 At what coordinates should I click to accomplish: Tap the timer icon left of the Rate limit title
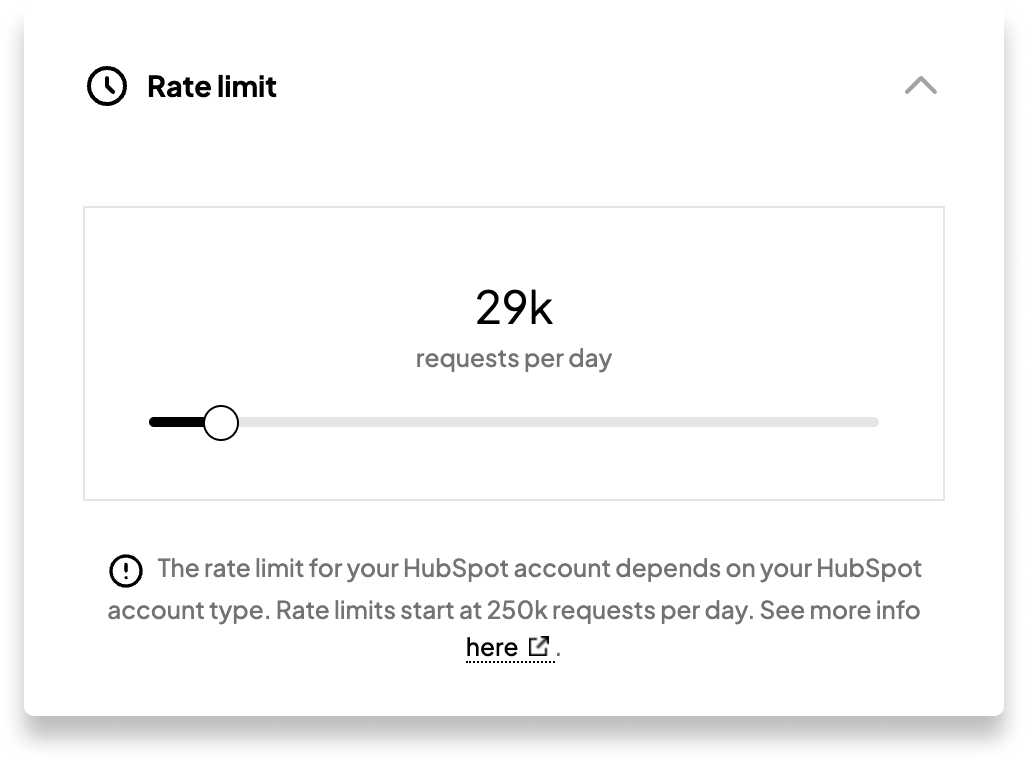[x=107, y=86]
